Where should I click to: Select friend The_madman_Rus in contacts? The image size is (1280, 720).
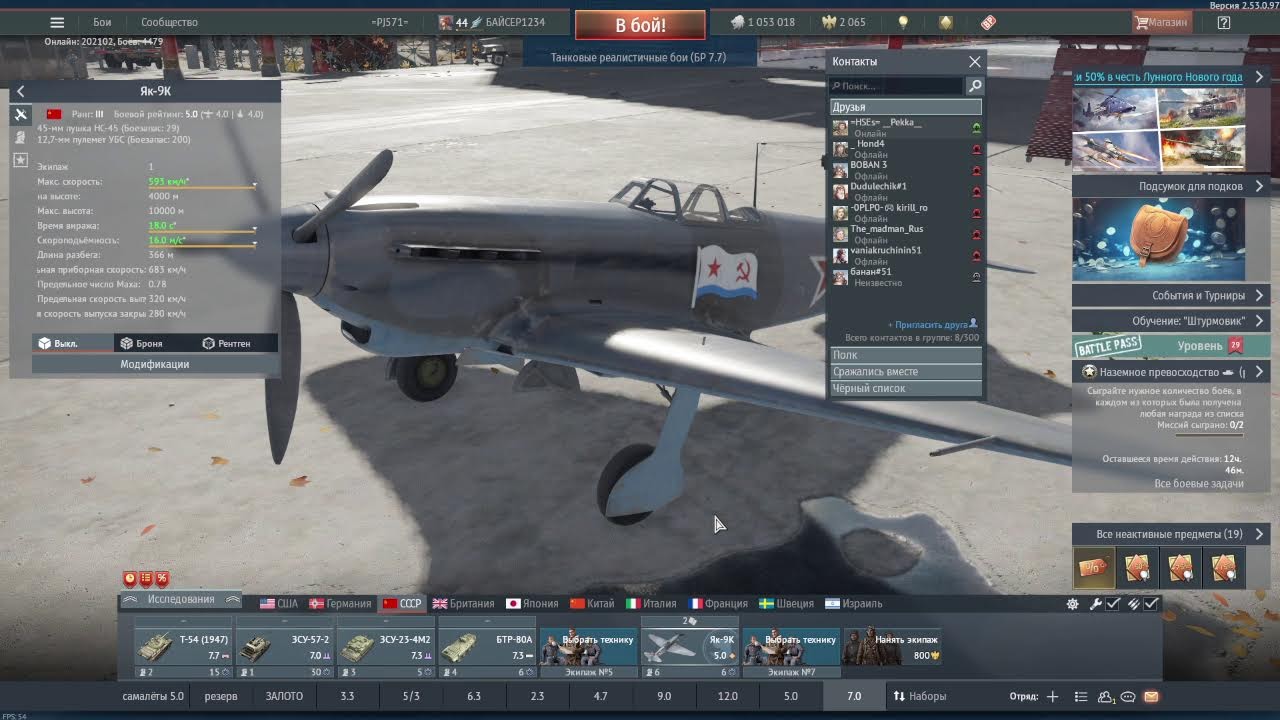[906, 234]
